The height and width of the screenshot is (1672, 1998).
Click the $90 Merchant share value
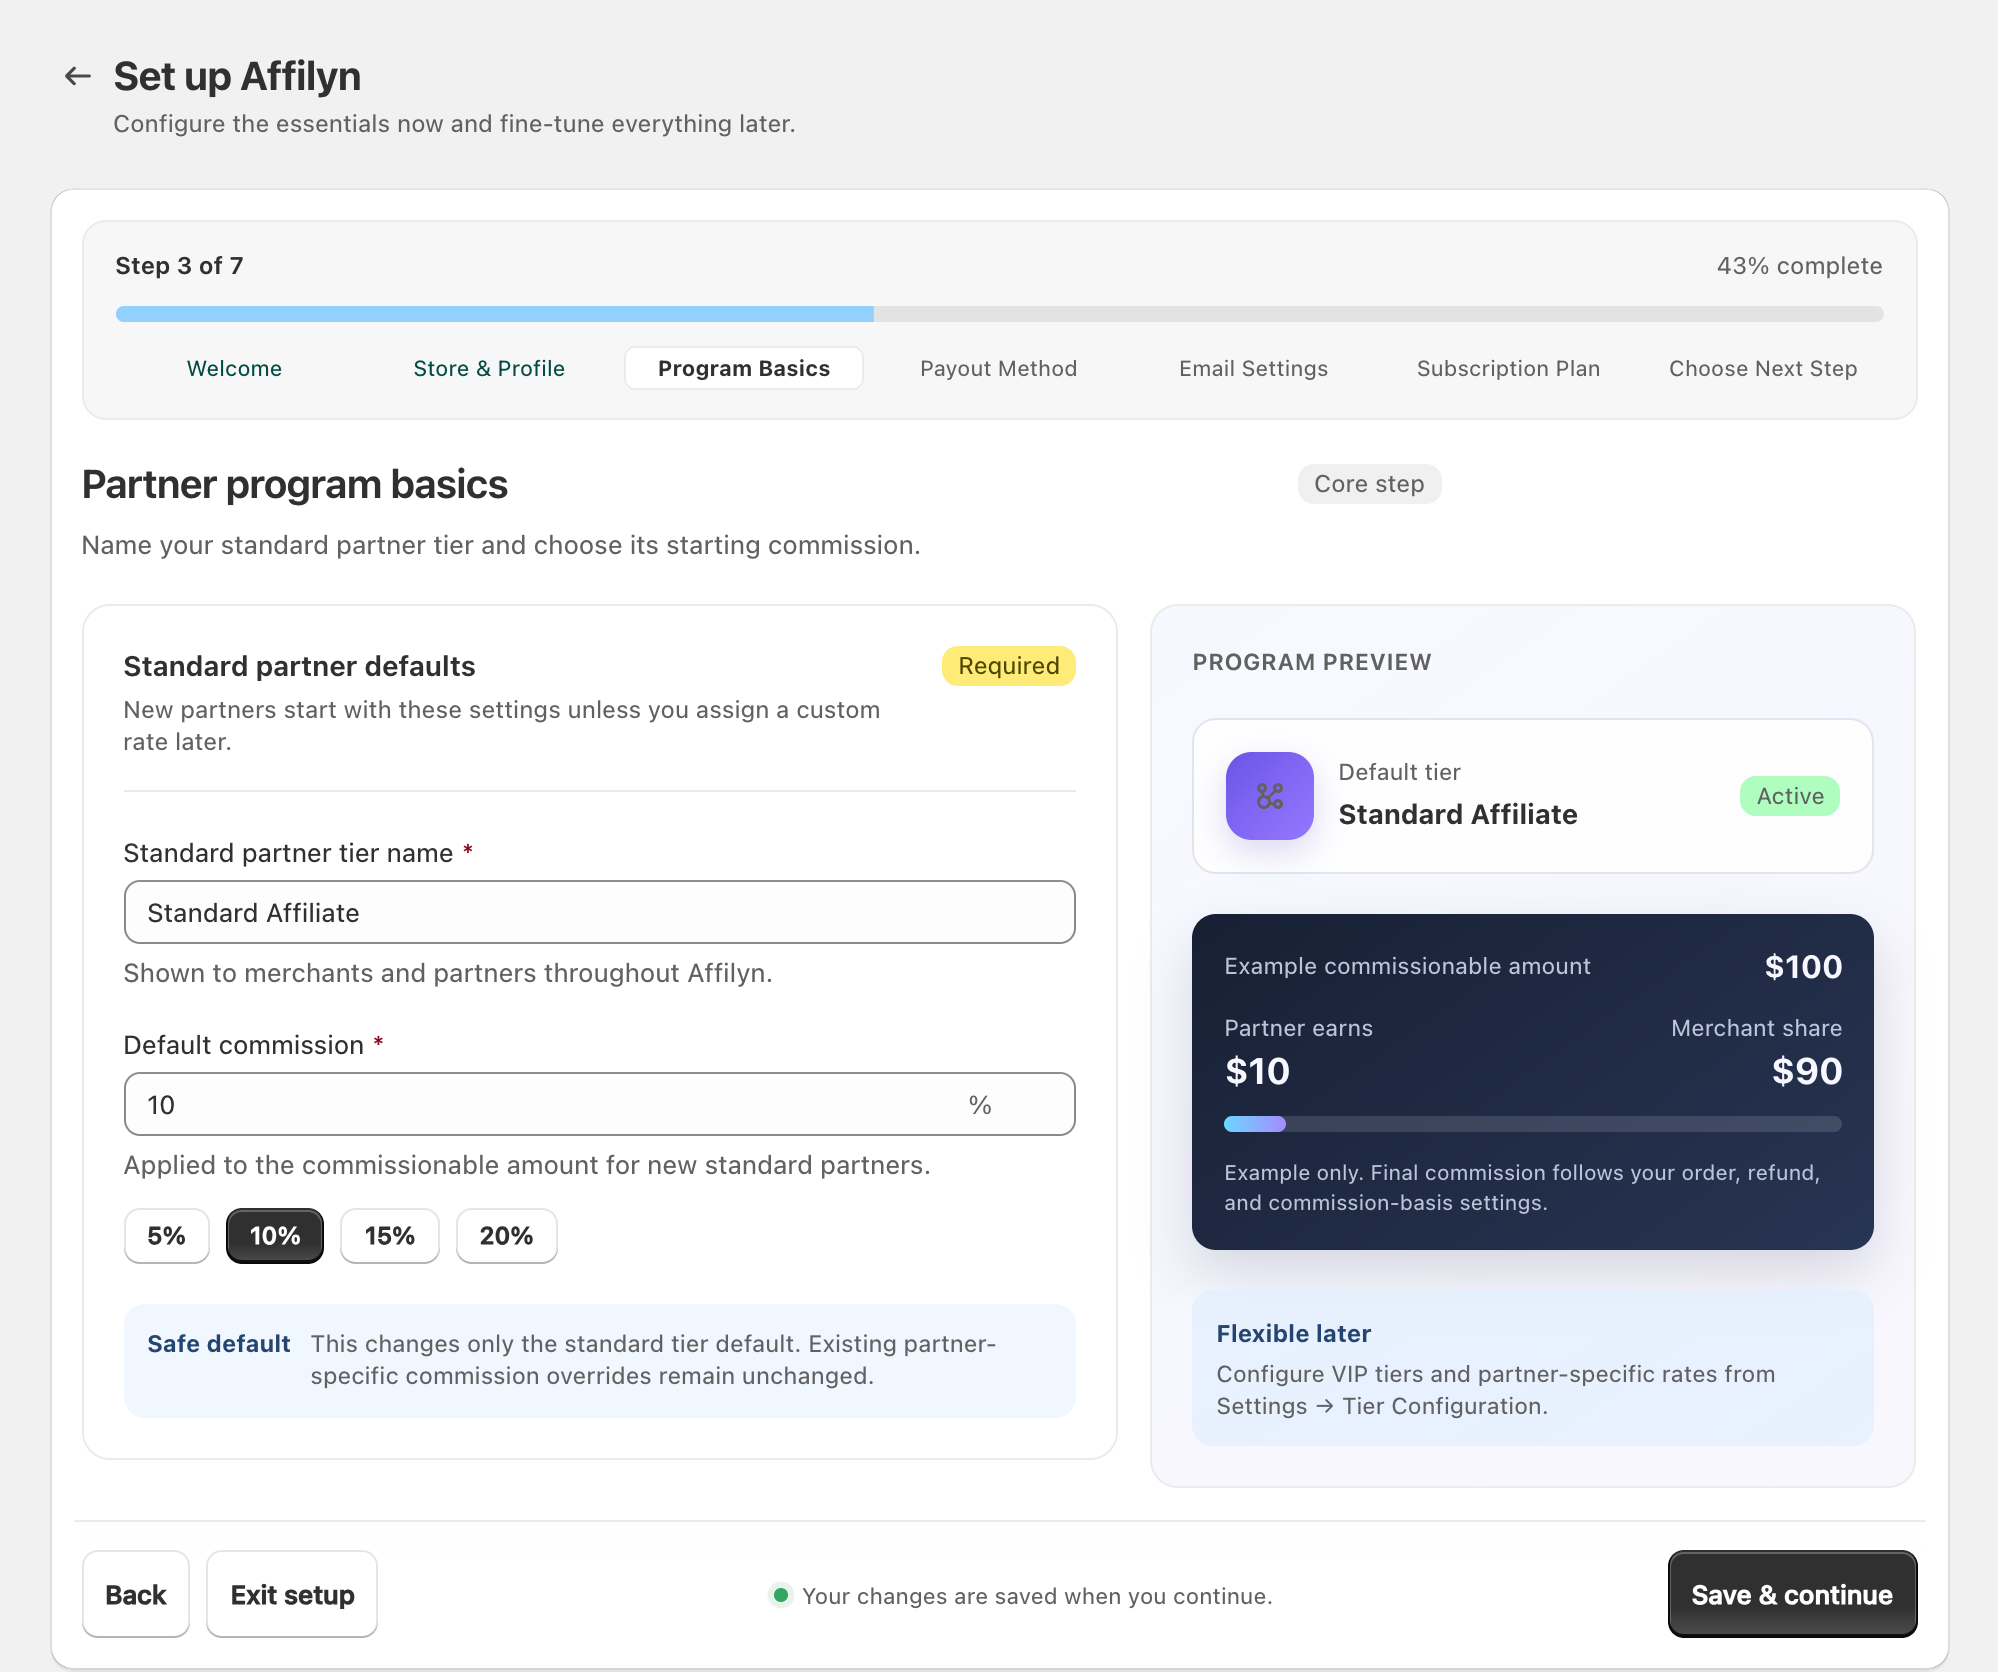1807,1071
